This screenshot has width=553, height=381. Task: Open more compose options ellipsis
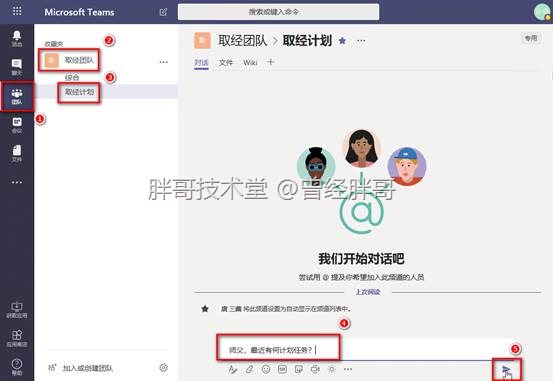tap(348, 369)
